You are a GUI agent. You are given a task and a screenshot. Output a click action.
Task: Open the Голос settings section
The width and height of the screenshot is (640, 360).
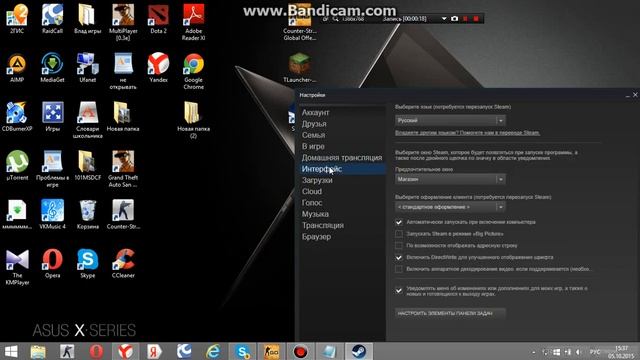(312, 203)
